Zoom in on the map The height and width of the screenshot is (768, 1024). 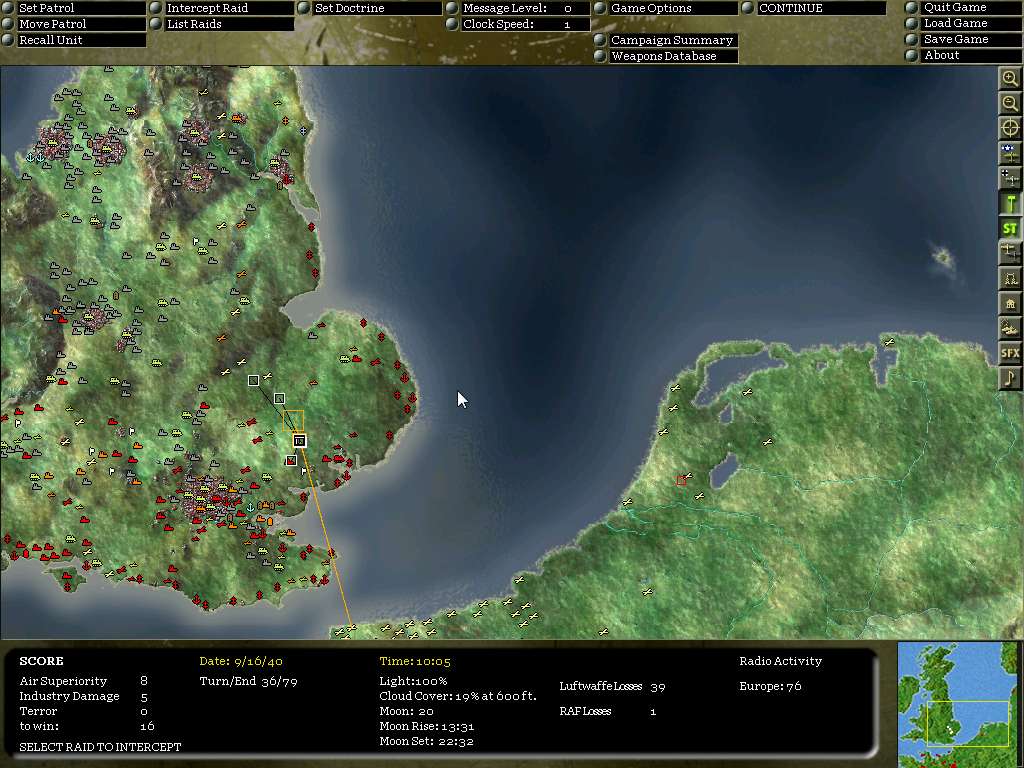[x=1010, y=78]
